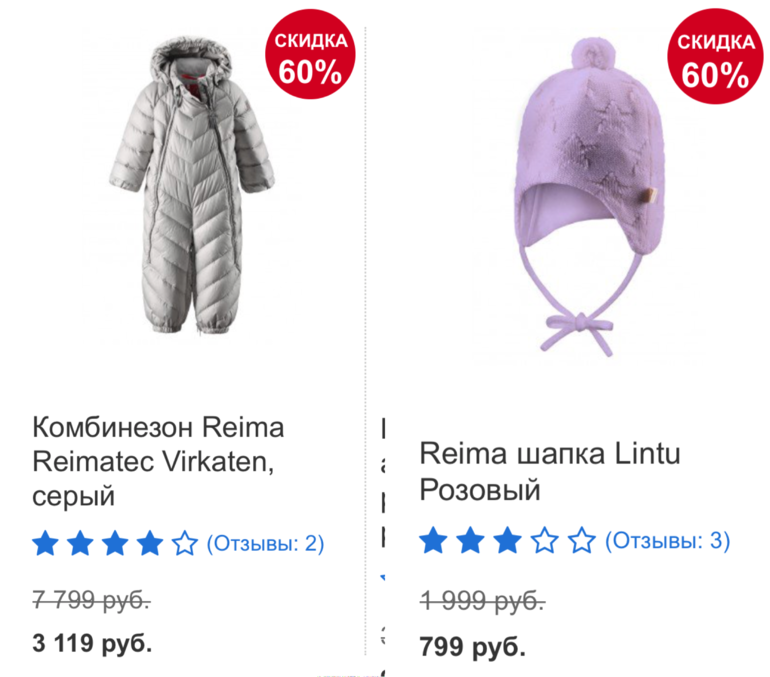770x677 pixels.
Task: Click the 799 руб. sale price
Action: pos(472,646)
